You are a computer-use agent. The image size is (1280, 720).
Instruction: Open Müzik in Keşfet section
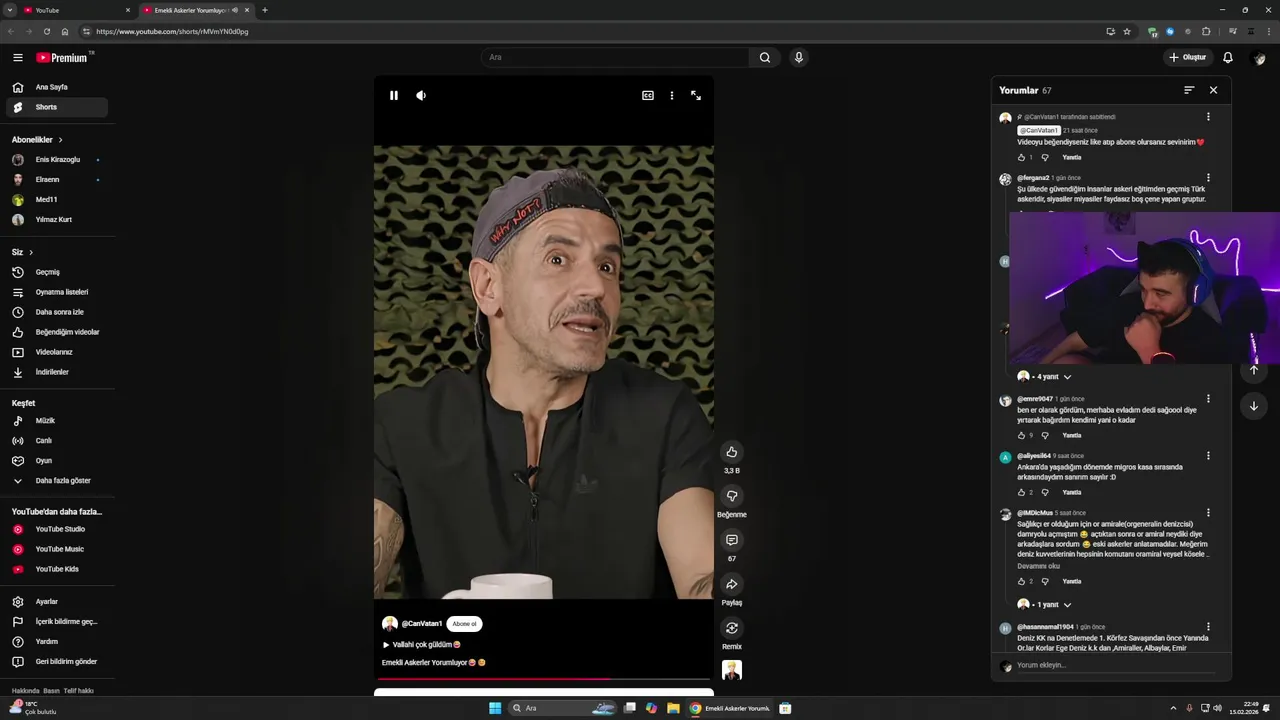tap(56, 421)
